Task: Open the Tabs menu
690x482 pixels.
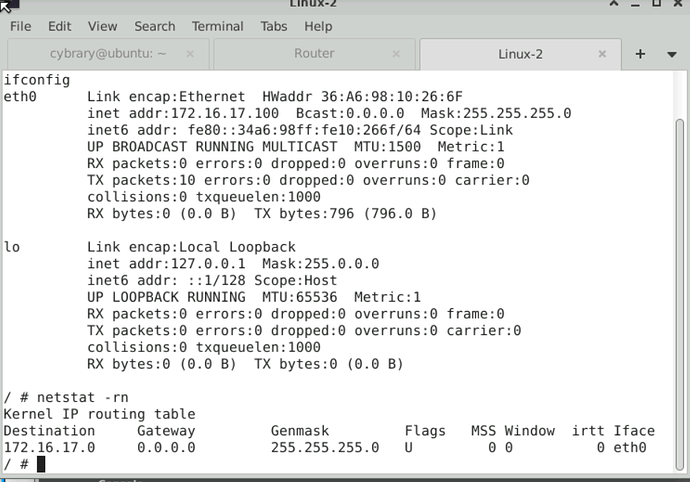Action: [x=273, y=26]
